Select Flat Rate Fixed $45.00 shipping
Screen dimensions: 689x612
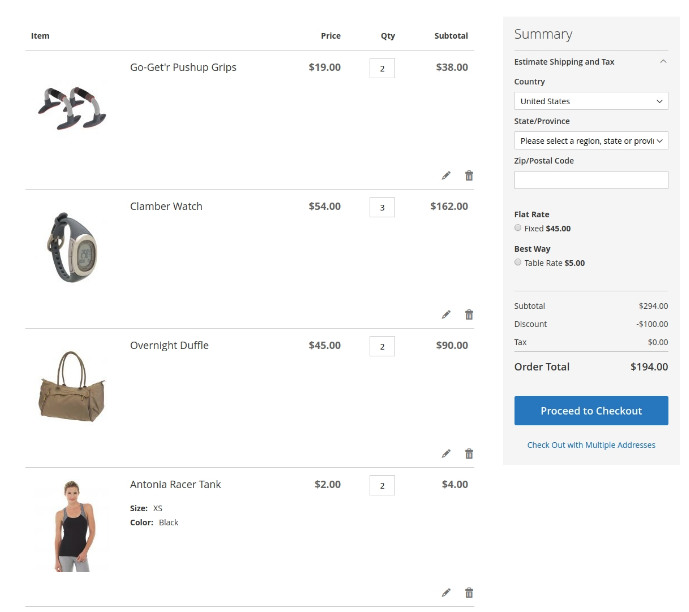(518, 229)
